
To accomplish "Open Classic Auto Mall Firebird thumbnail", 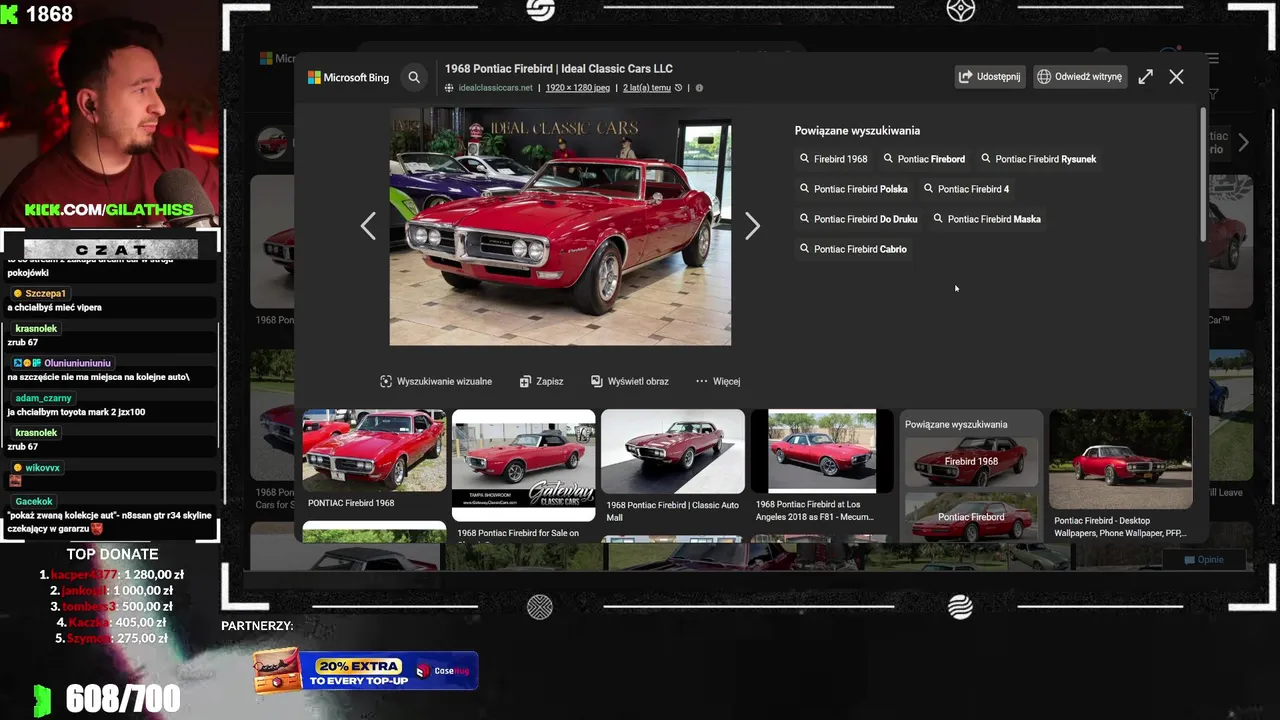I will [672, 451].
